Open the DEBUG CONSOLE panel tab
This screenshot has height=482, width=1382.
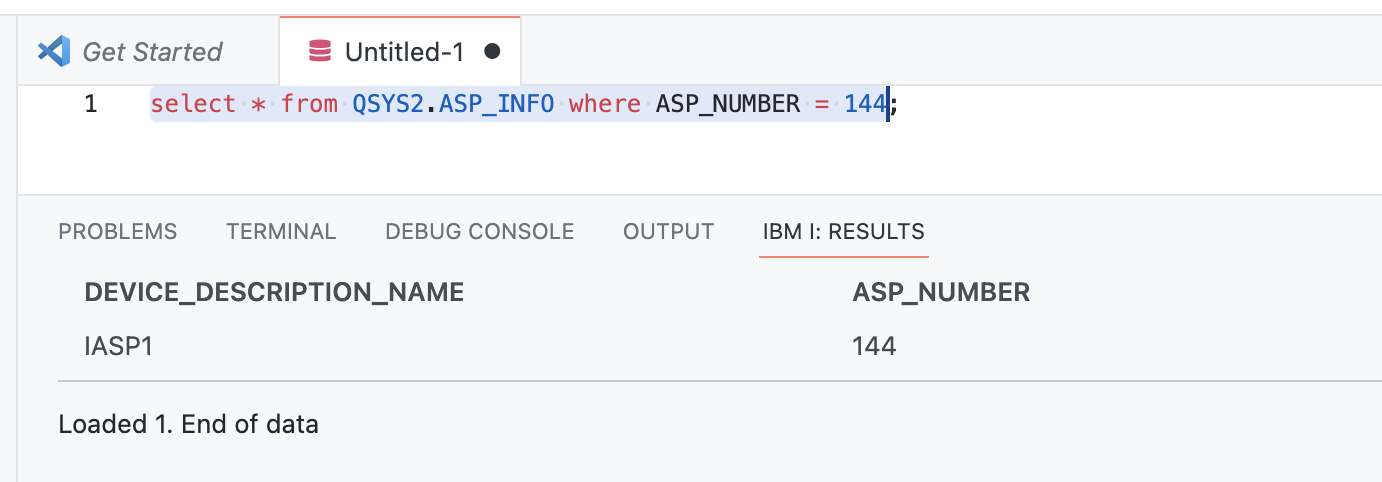(479, 232)
